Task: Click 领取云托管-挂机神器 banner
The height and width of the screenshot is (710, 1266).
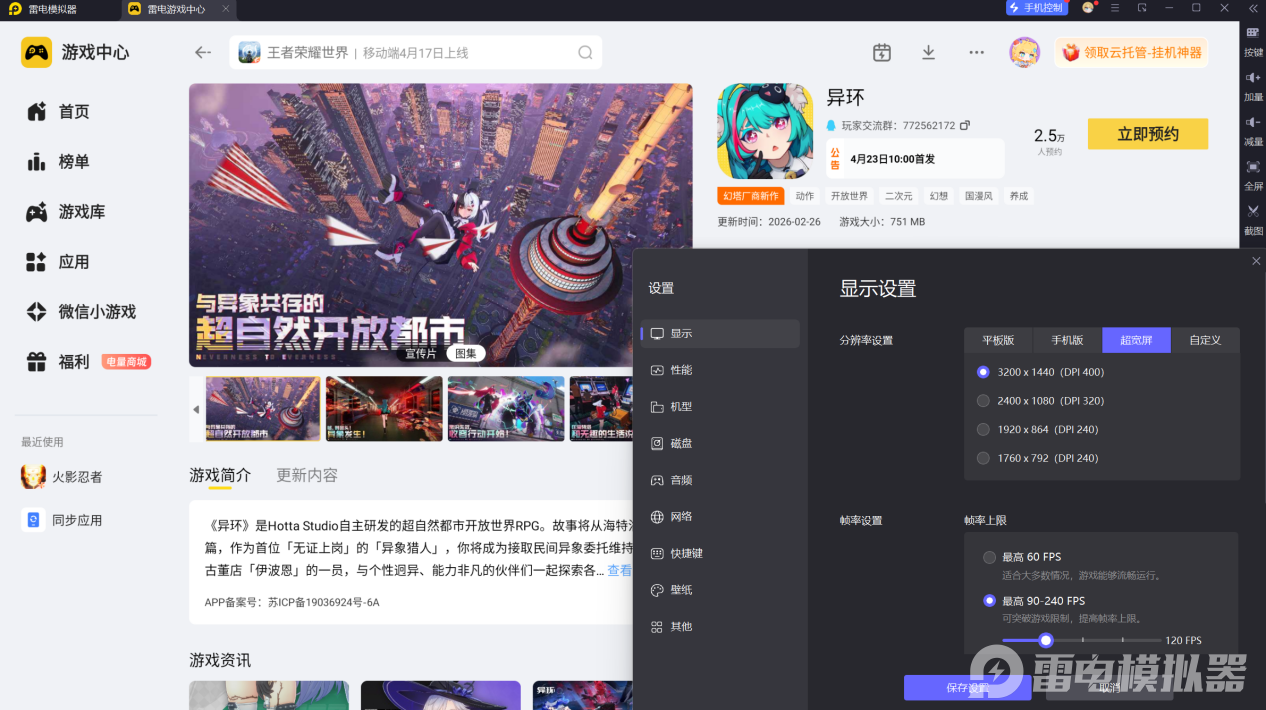Action: 1131,52
